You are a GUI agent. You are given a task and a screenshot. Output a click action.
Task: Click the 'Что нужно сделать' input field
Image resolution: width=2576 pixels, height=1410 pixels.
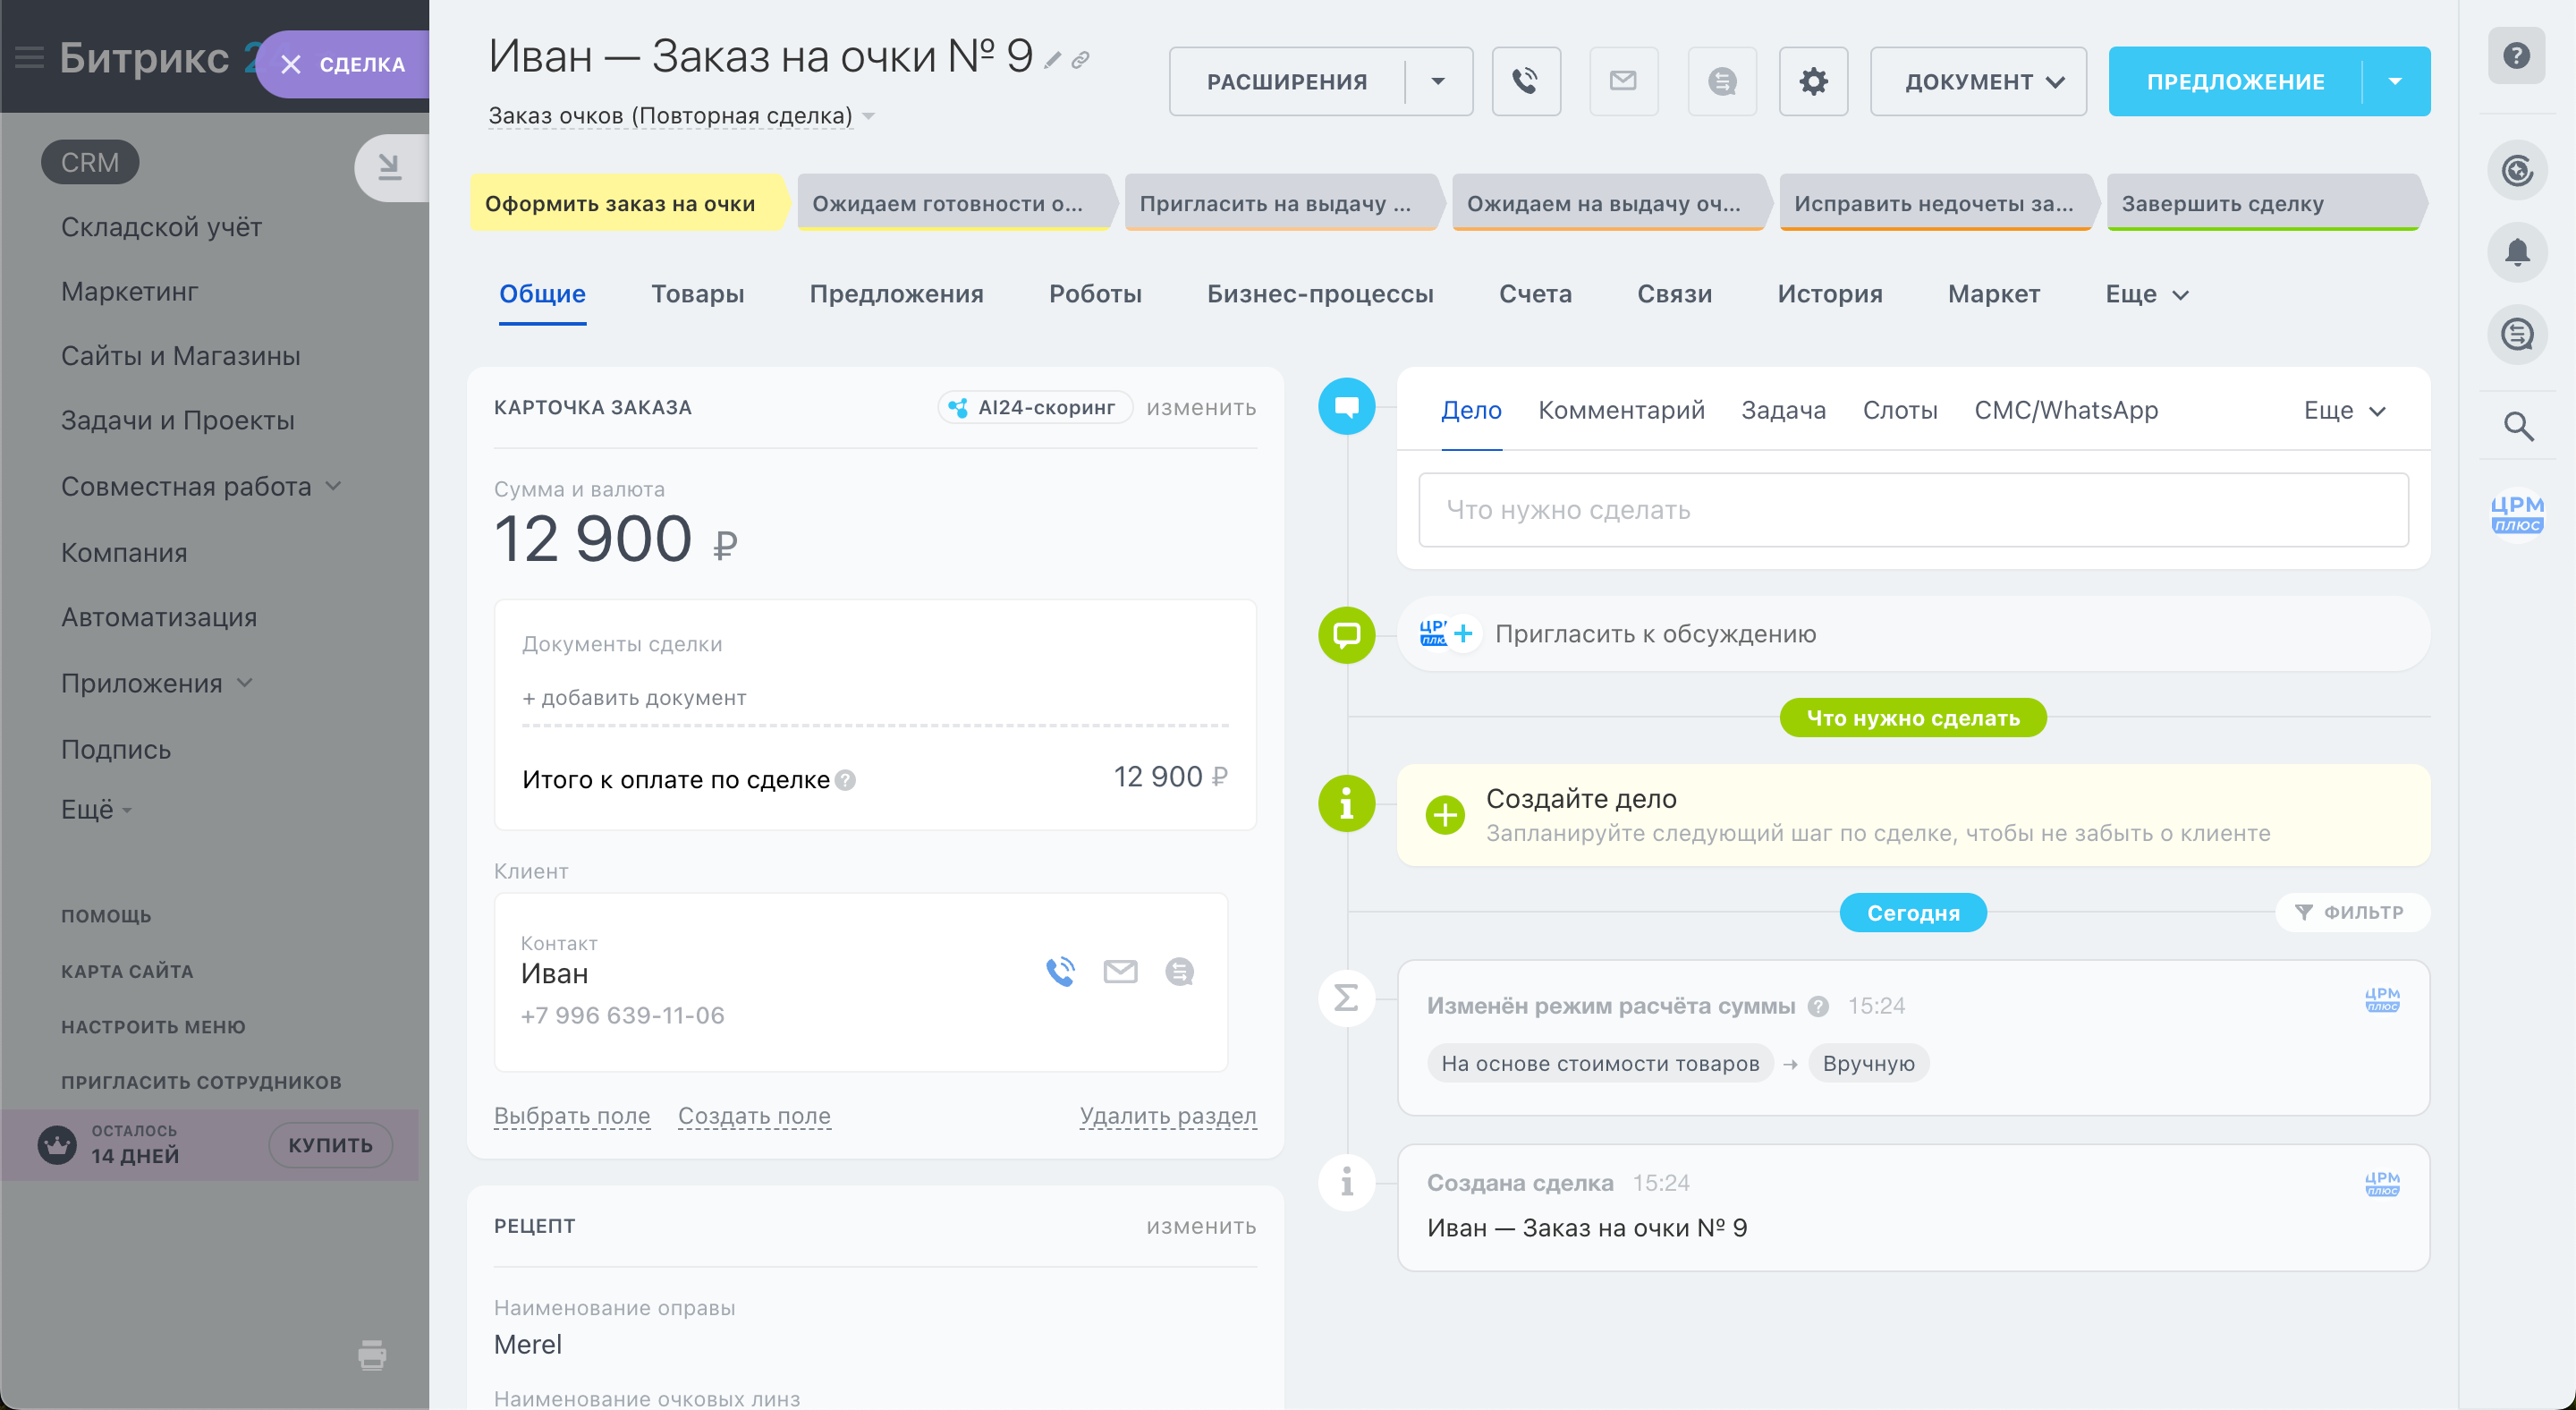[x=1911, y=510]
